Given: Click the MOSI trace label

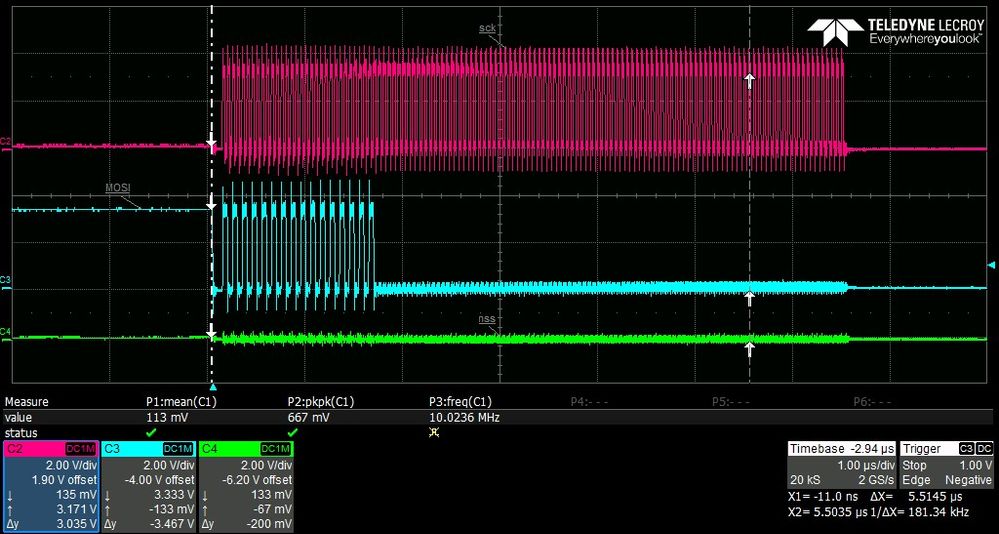Looking at the screenshot, I should tap(118, 187).
